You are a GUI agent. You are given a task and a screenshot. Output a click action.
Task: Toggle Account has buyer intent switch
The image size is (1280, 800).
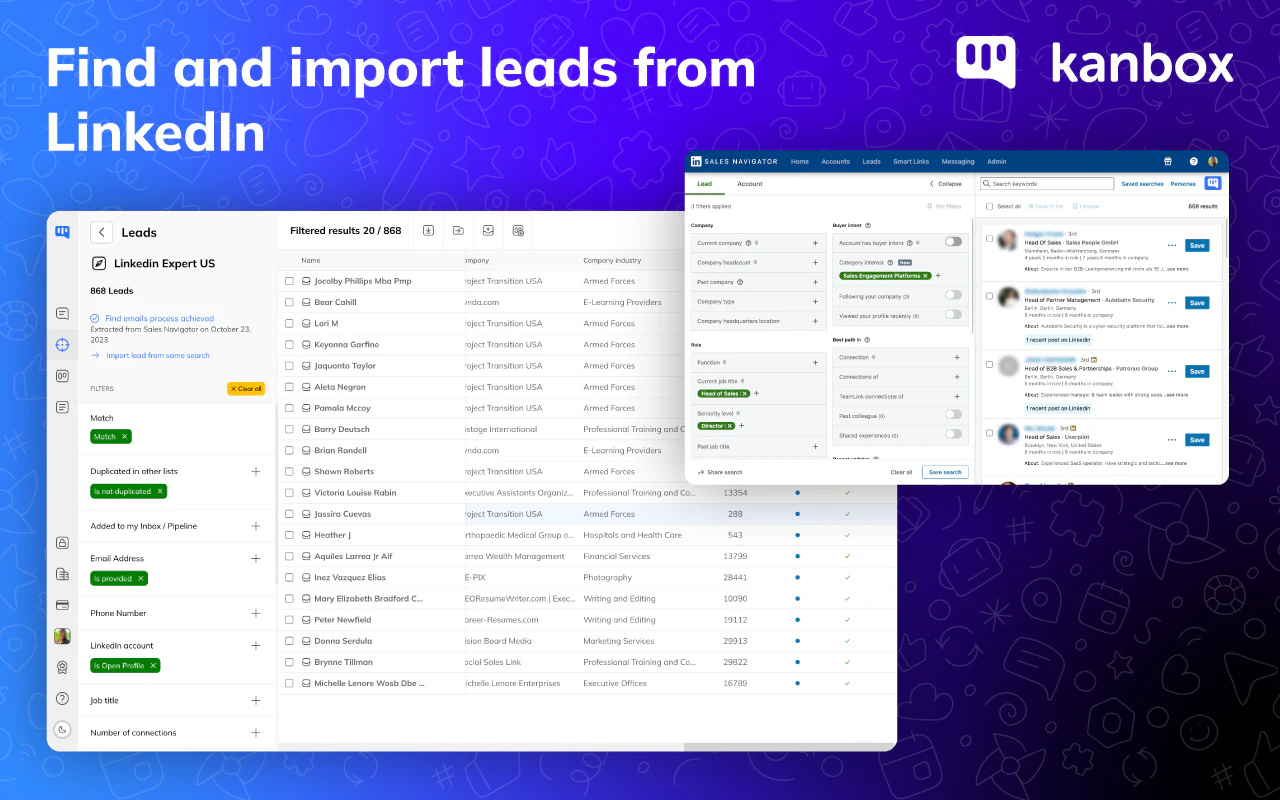[x=953, y=242]
